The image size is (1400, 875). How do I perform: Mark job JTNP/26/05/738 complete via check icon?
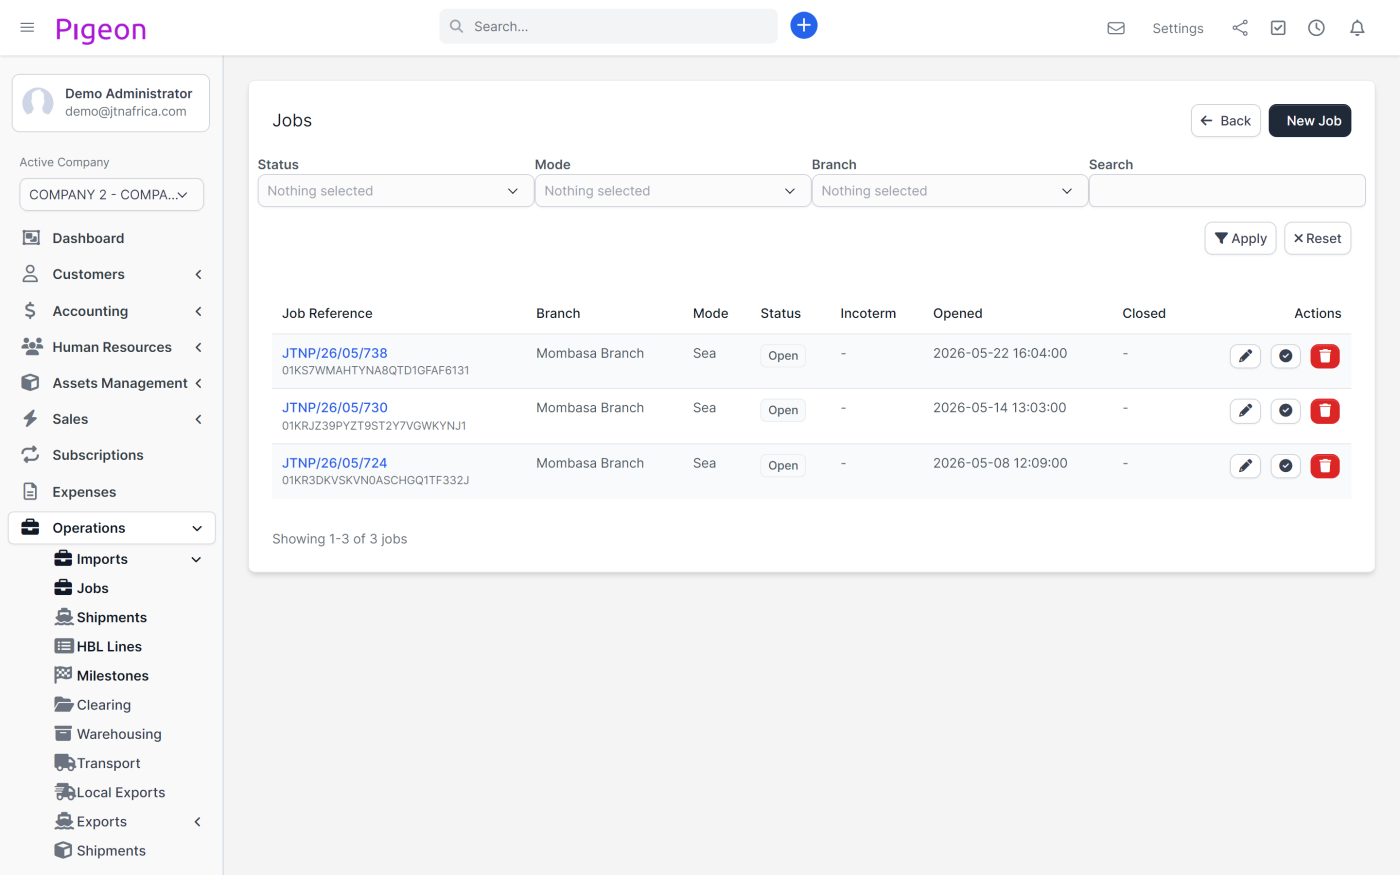[x=1286, y=356]
